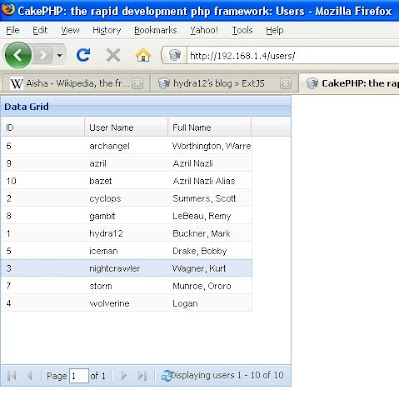
Task: Open the Edit menu
Action: pos(40,30)
